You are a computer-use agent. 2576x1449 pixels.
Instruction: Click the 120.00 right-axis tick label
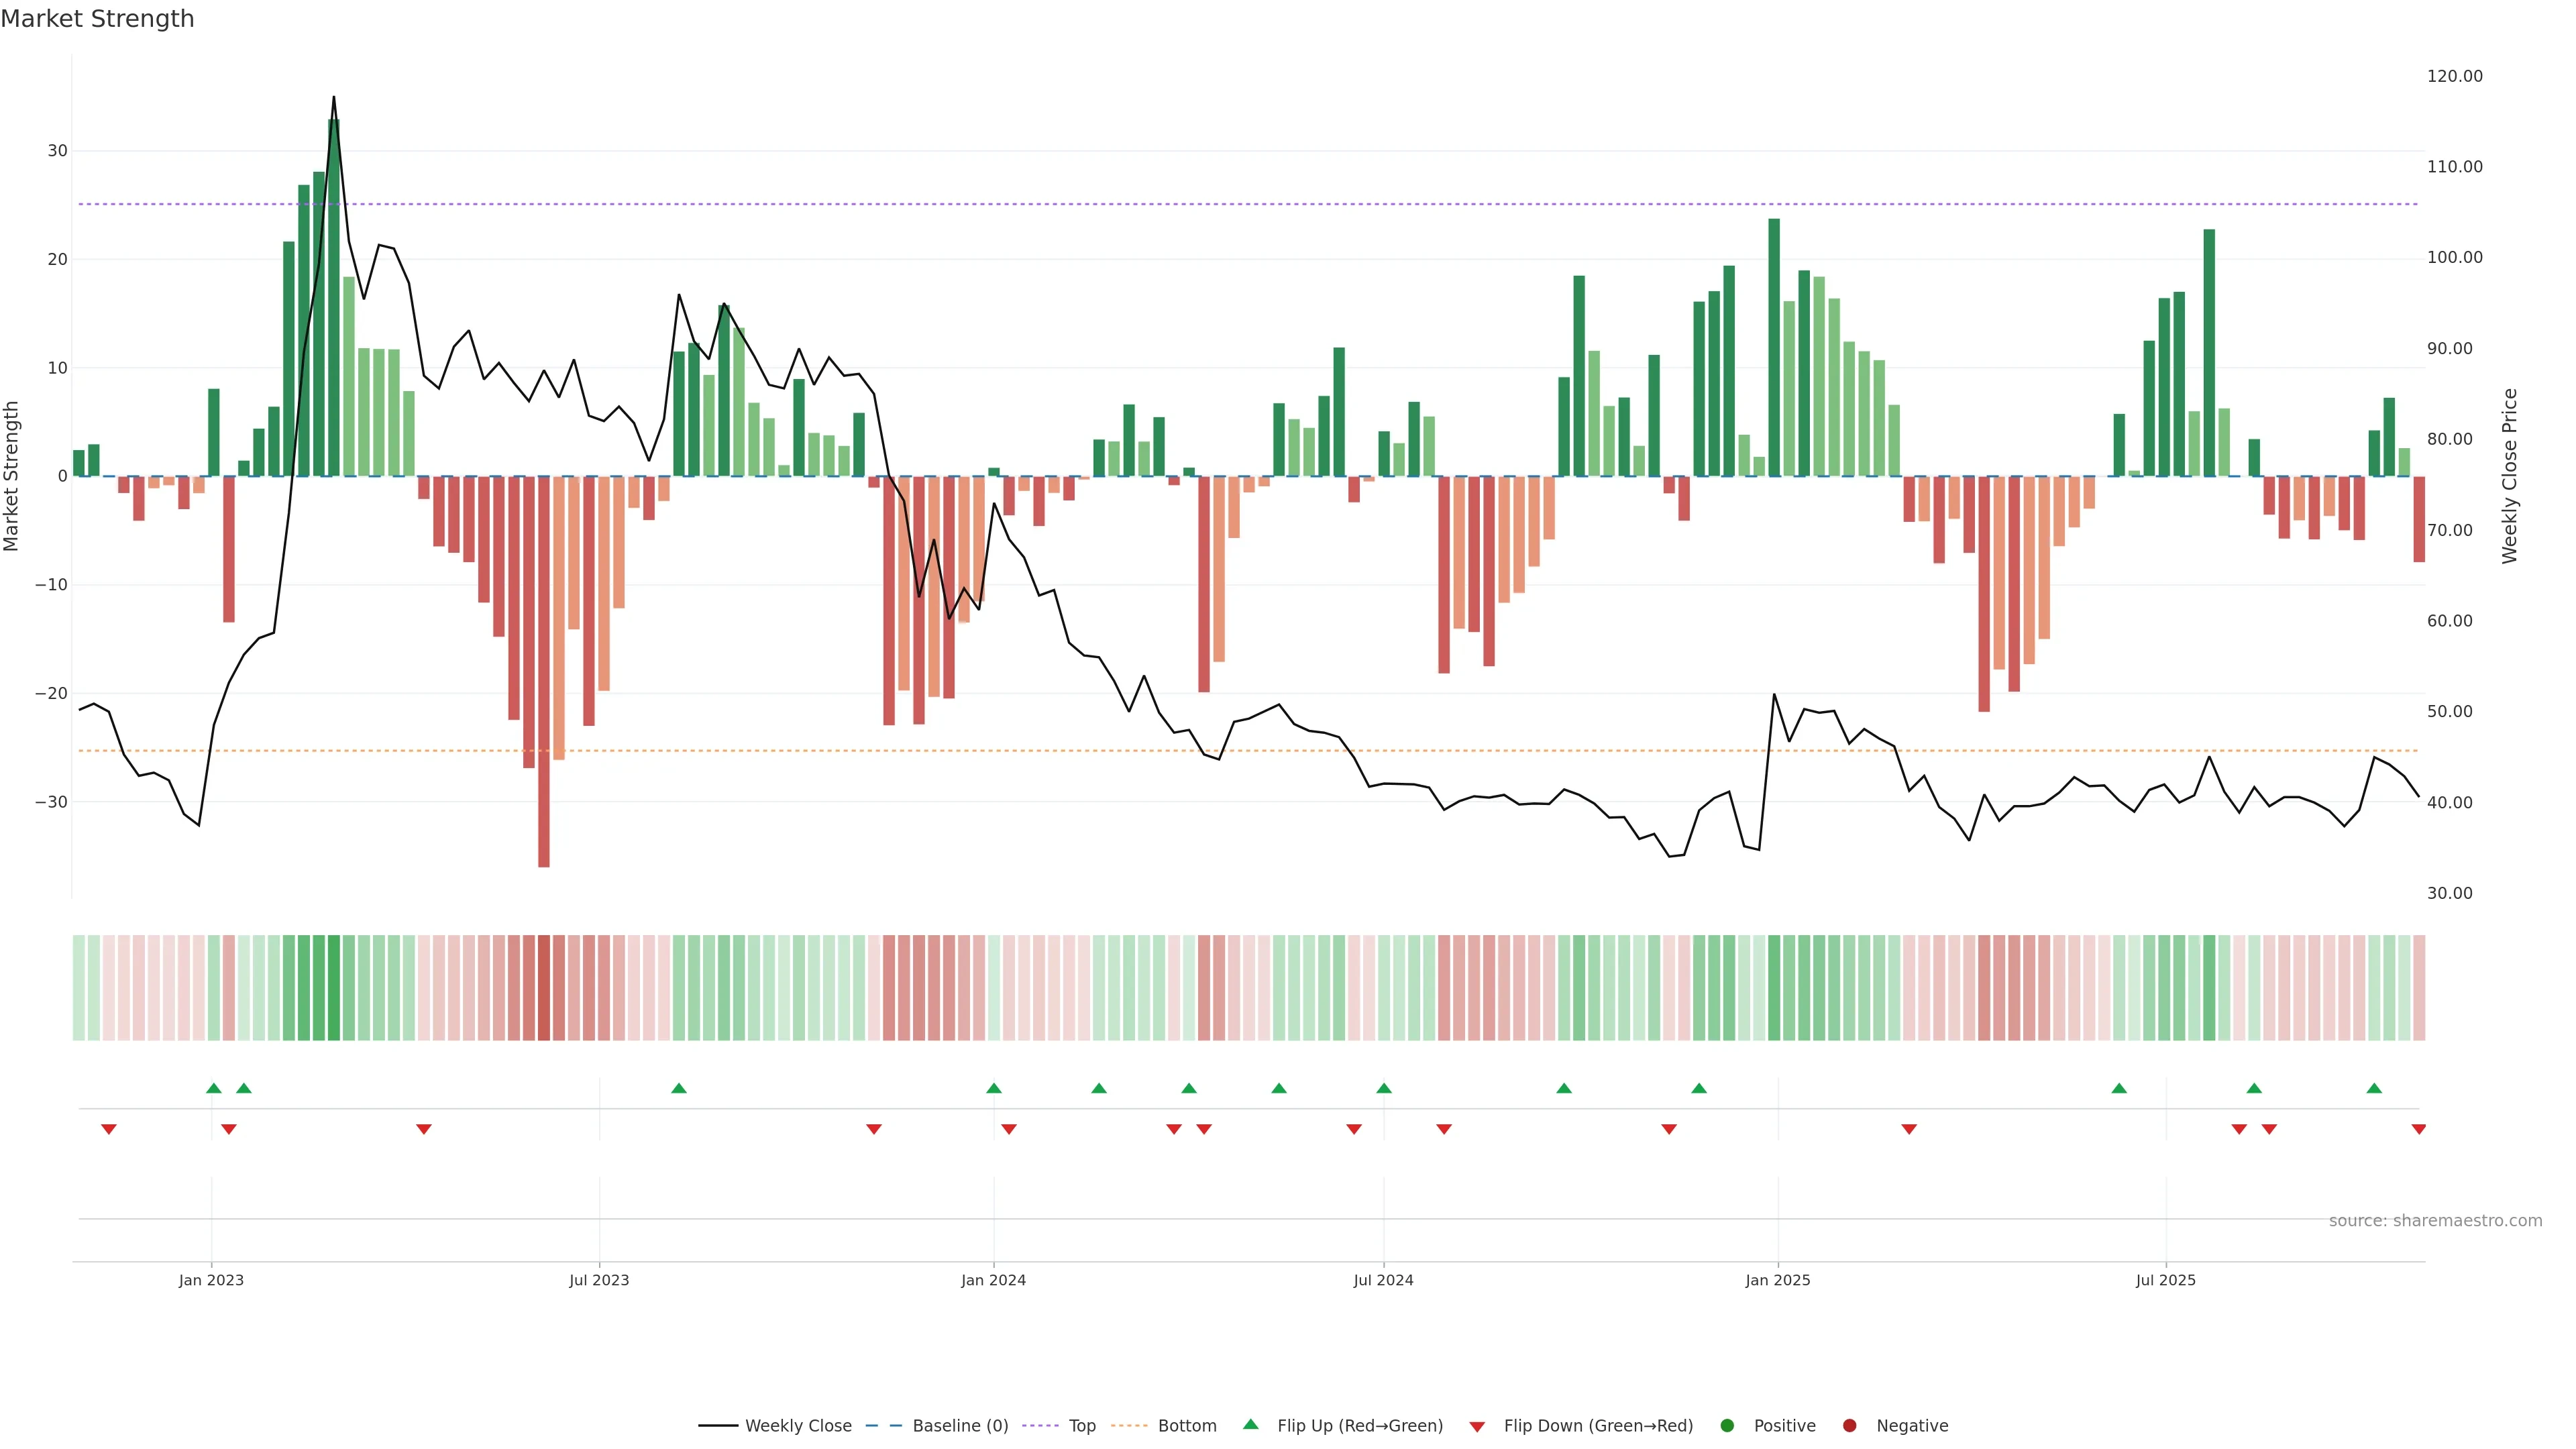pos(2454,76)
